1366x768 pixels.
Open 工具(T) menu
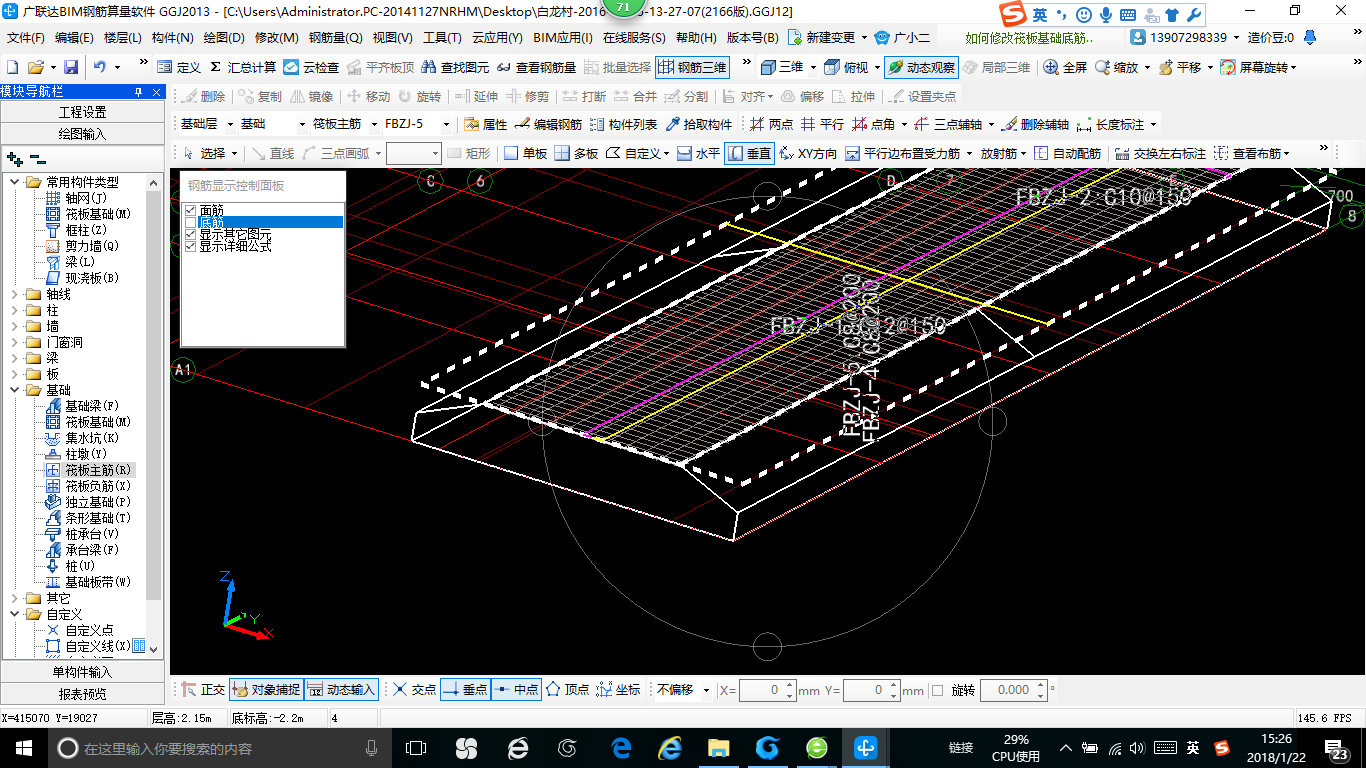442,37
